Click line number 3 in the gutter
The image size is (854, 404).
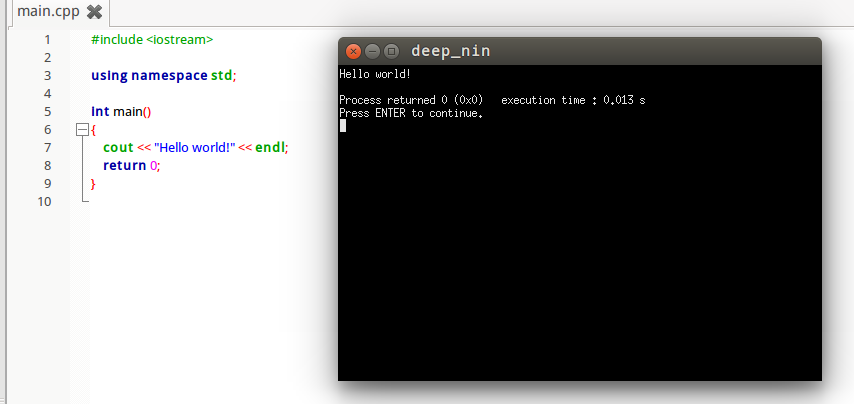pyautogui.click(x=47, y=76)
